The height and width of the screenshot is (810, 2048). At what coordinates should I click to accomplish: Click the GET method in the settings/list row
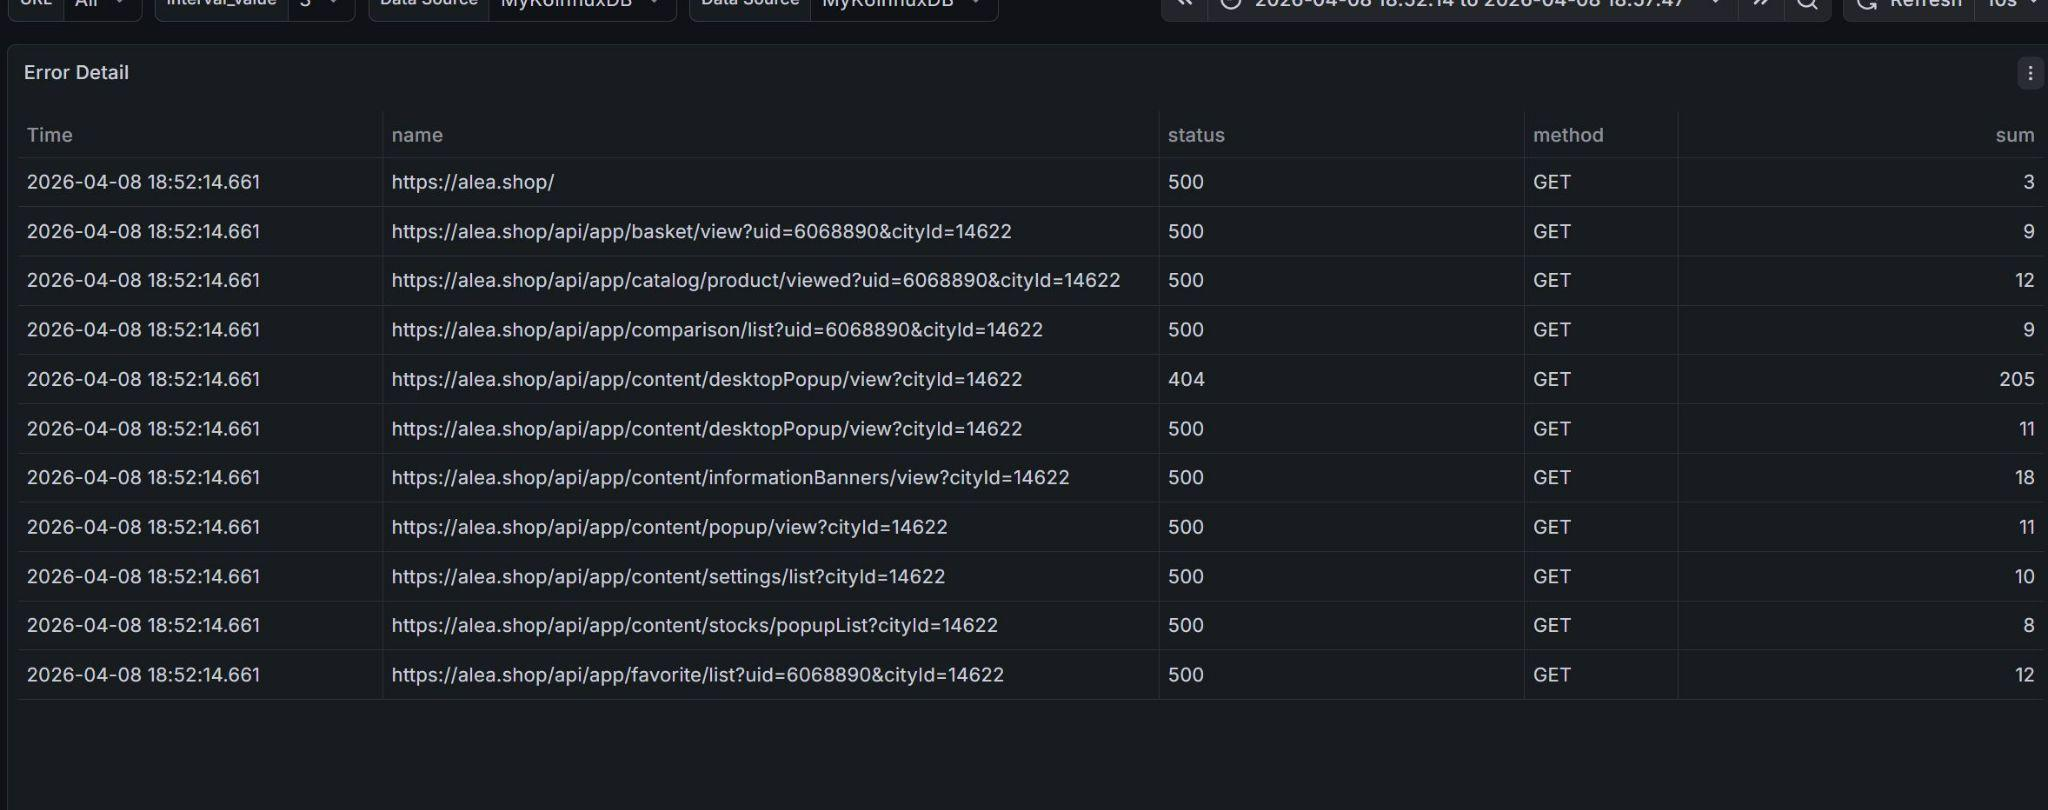(x=1552, y=576)
